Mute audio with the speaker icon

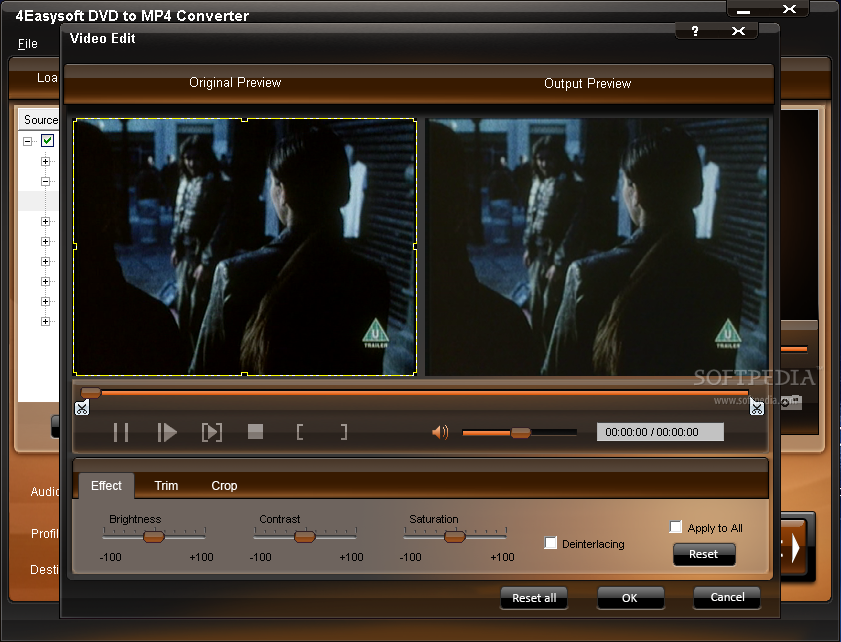point(440,432)
